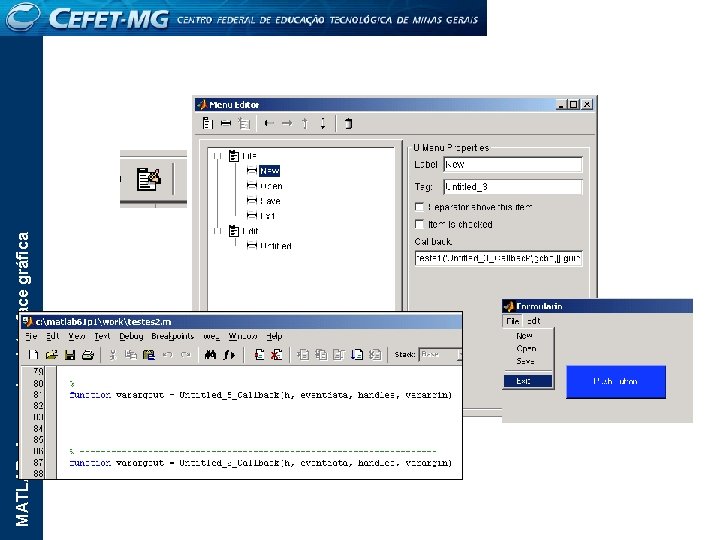Click the show function icon in editor toolbar

click(x=229, y=354)
